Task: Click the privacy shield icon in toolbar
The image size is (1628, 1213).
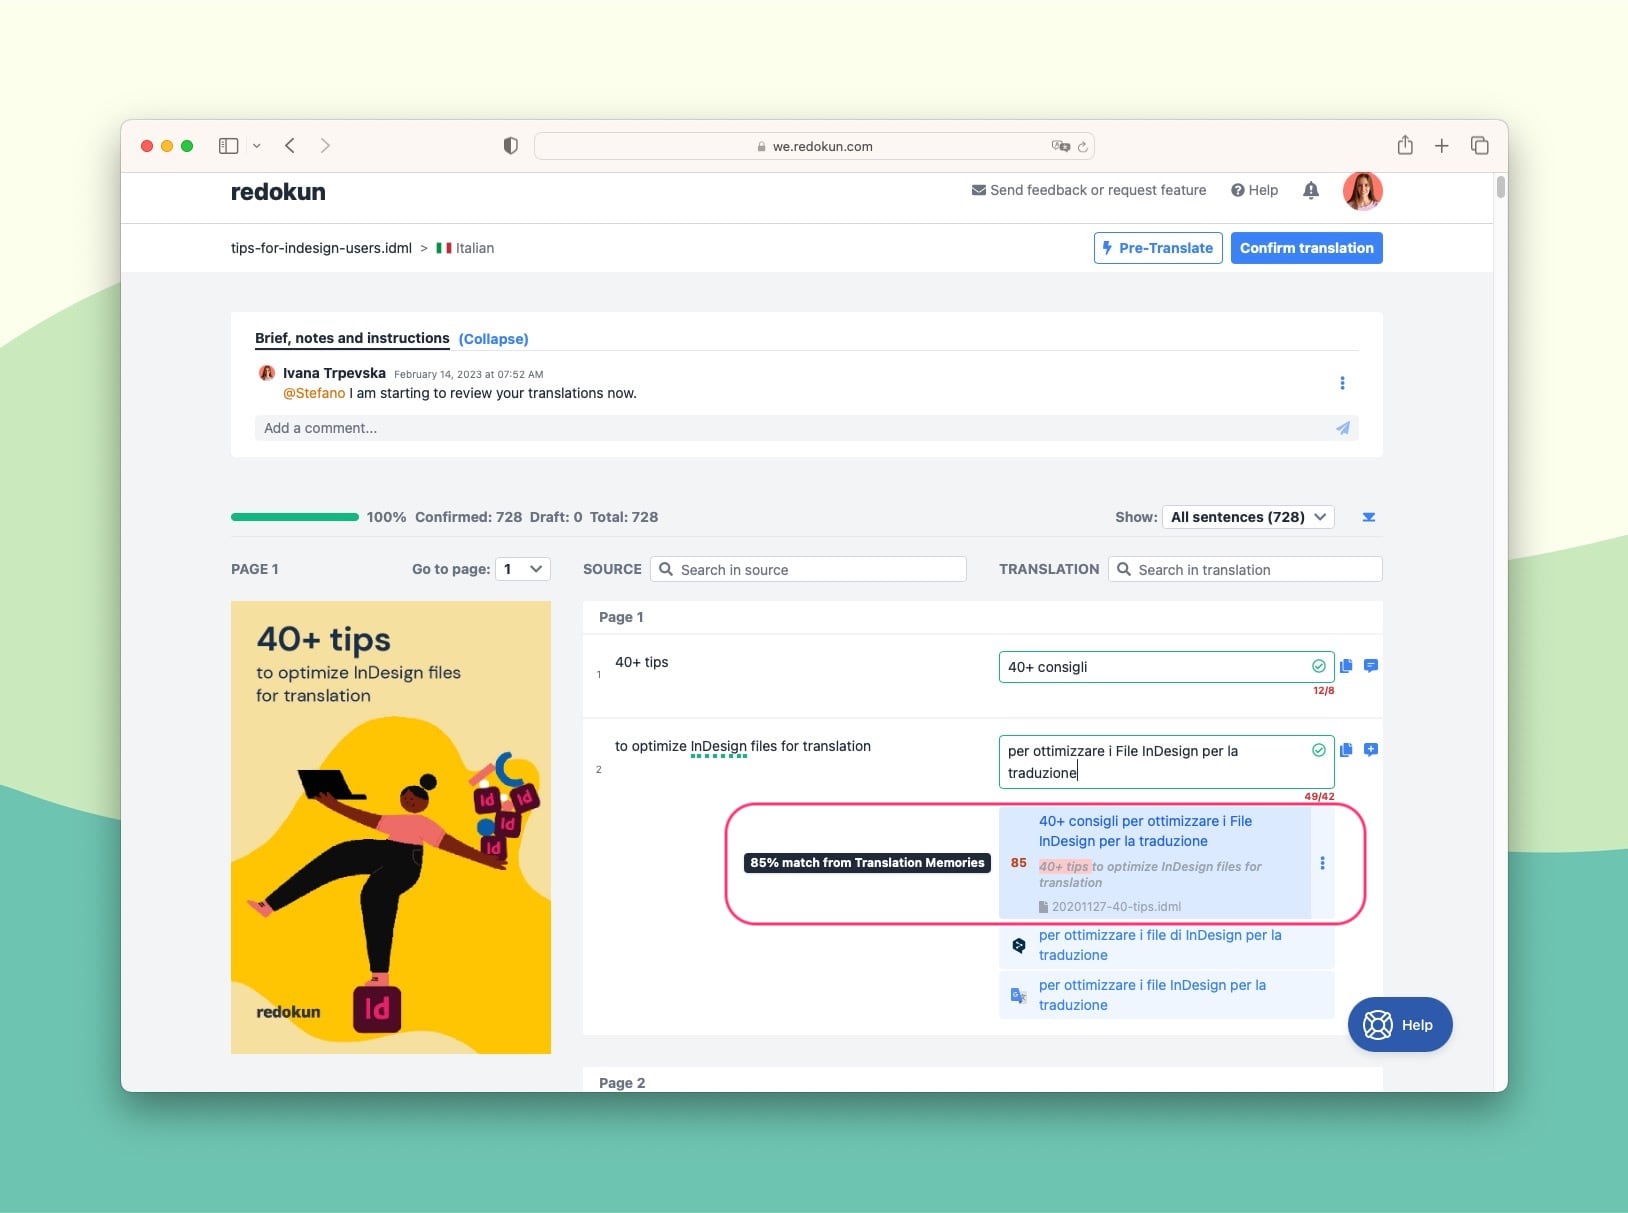Action: (511, 146)
